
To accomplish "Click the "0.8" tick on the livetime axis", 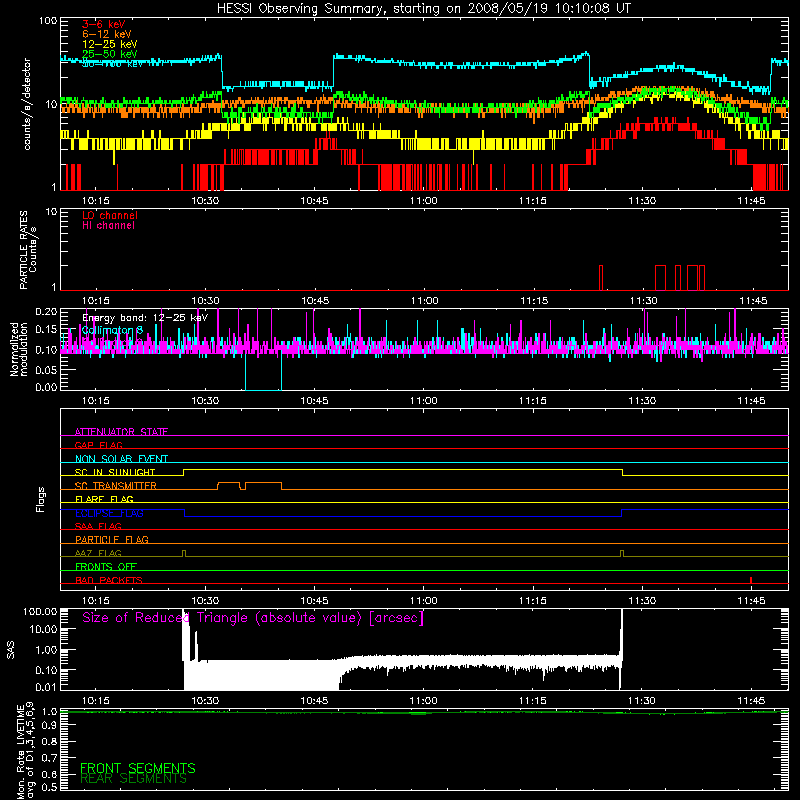I will 50,741.
